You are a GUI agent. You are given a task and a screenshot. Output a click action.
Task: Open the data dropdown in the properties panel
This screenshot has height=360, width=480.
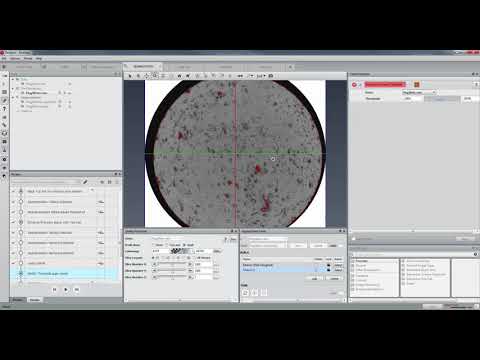419,92
